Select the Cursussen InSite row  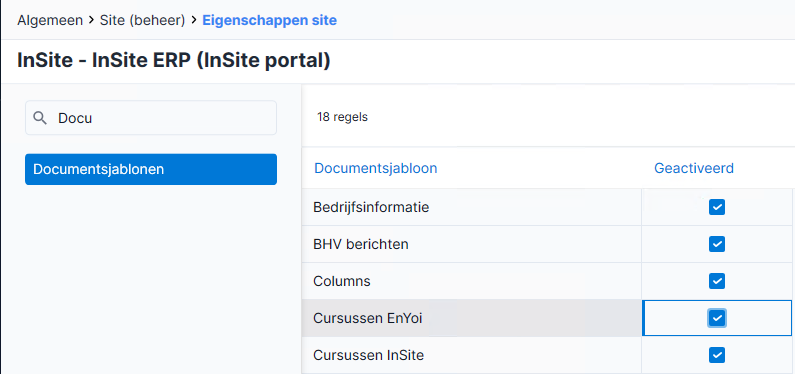[547, 355]
